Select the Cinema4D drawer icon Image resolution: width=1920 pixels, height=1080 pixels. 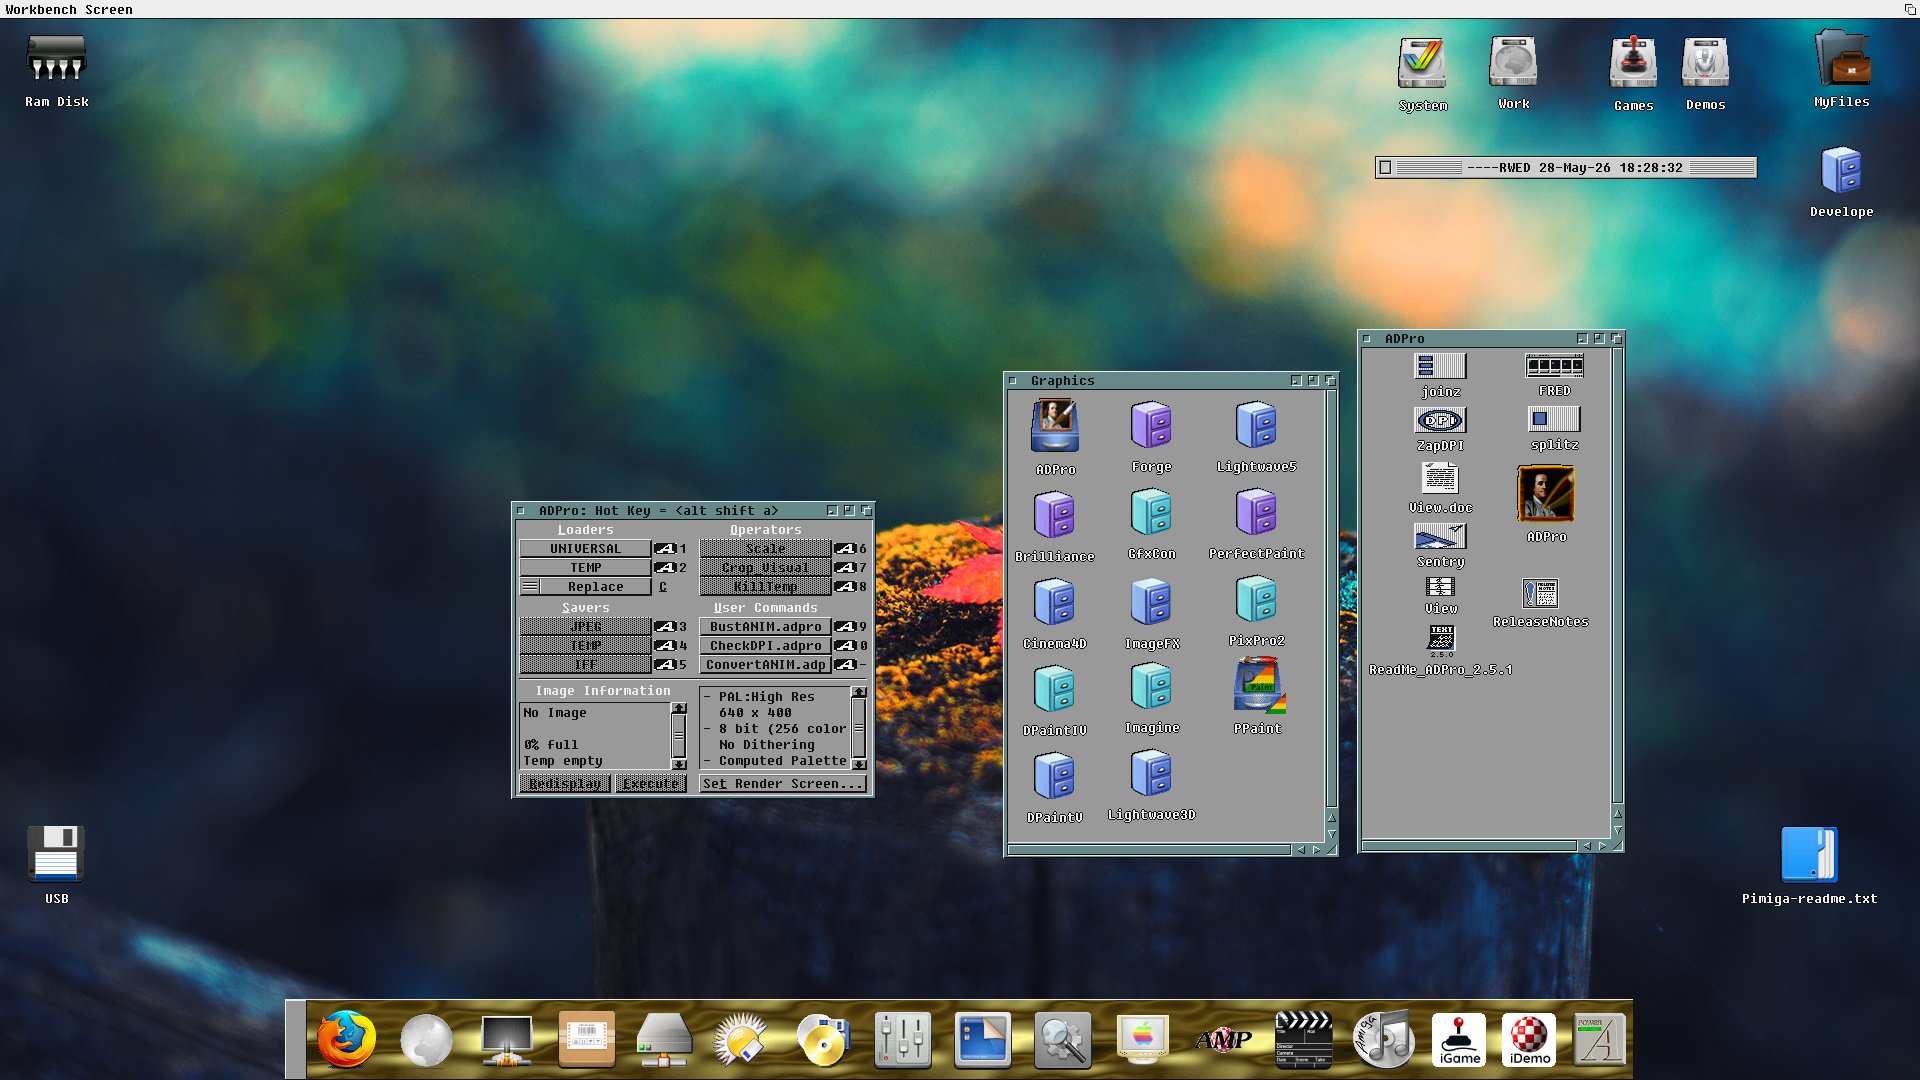(x=1054, y=602)
